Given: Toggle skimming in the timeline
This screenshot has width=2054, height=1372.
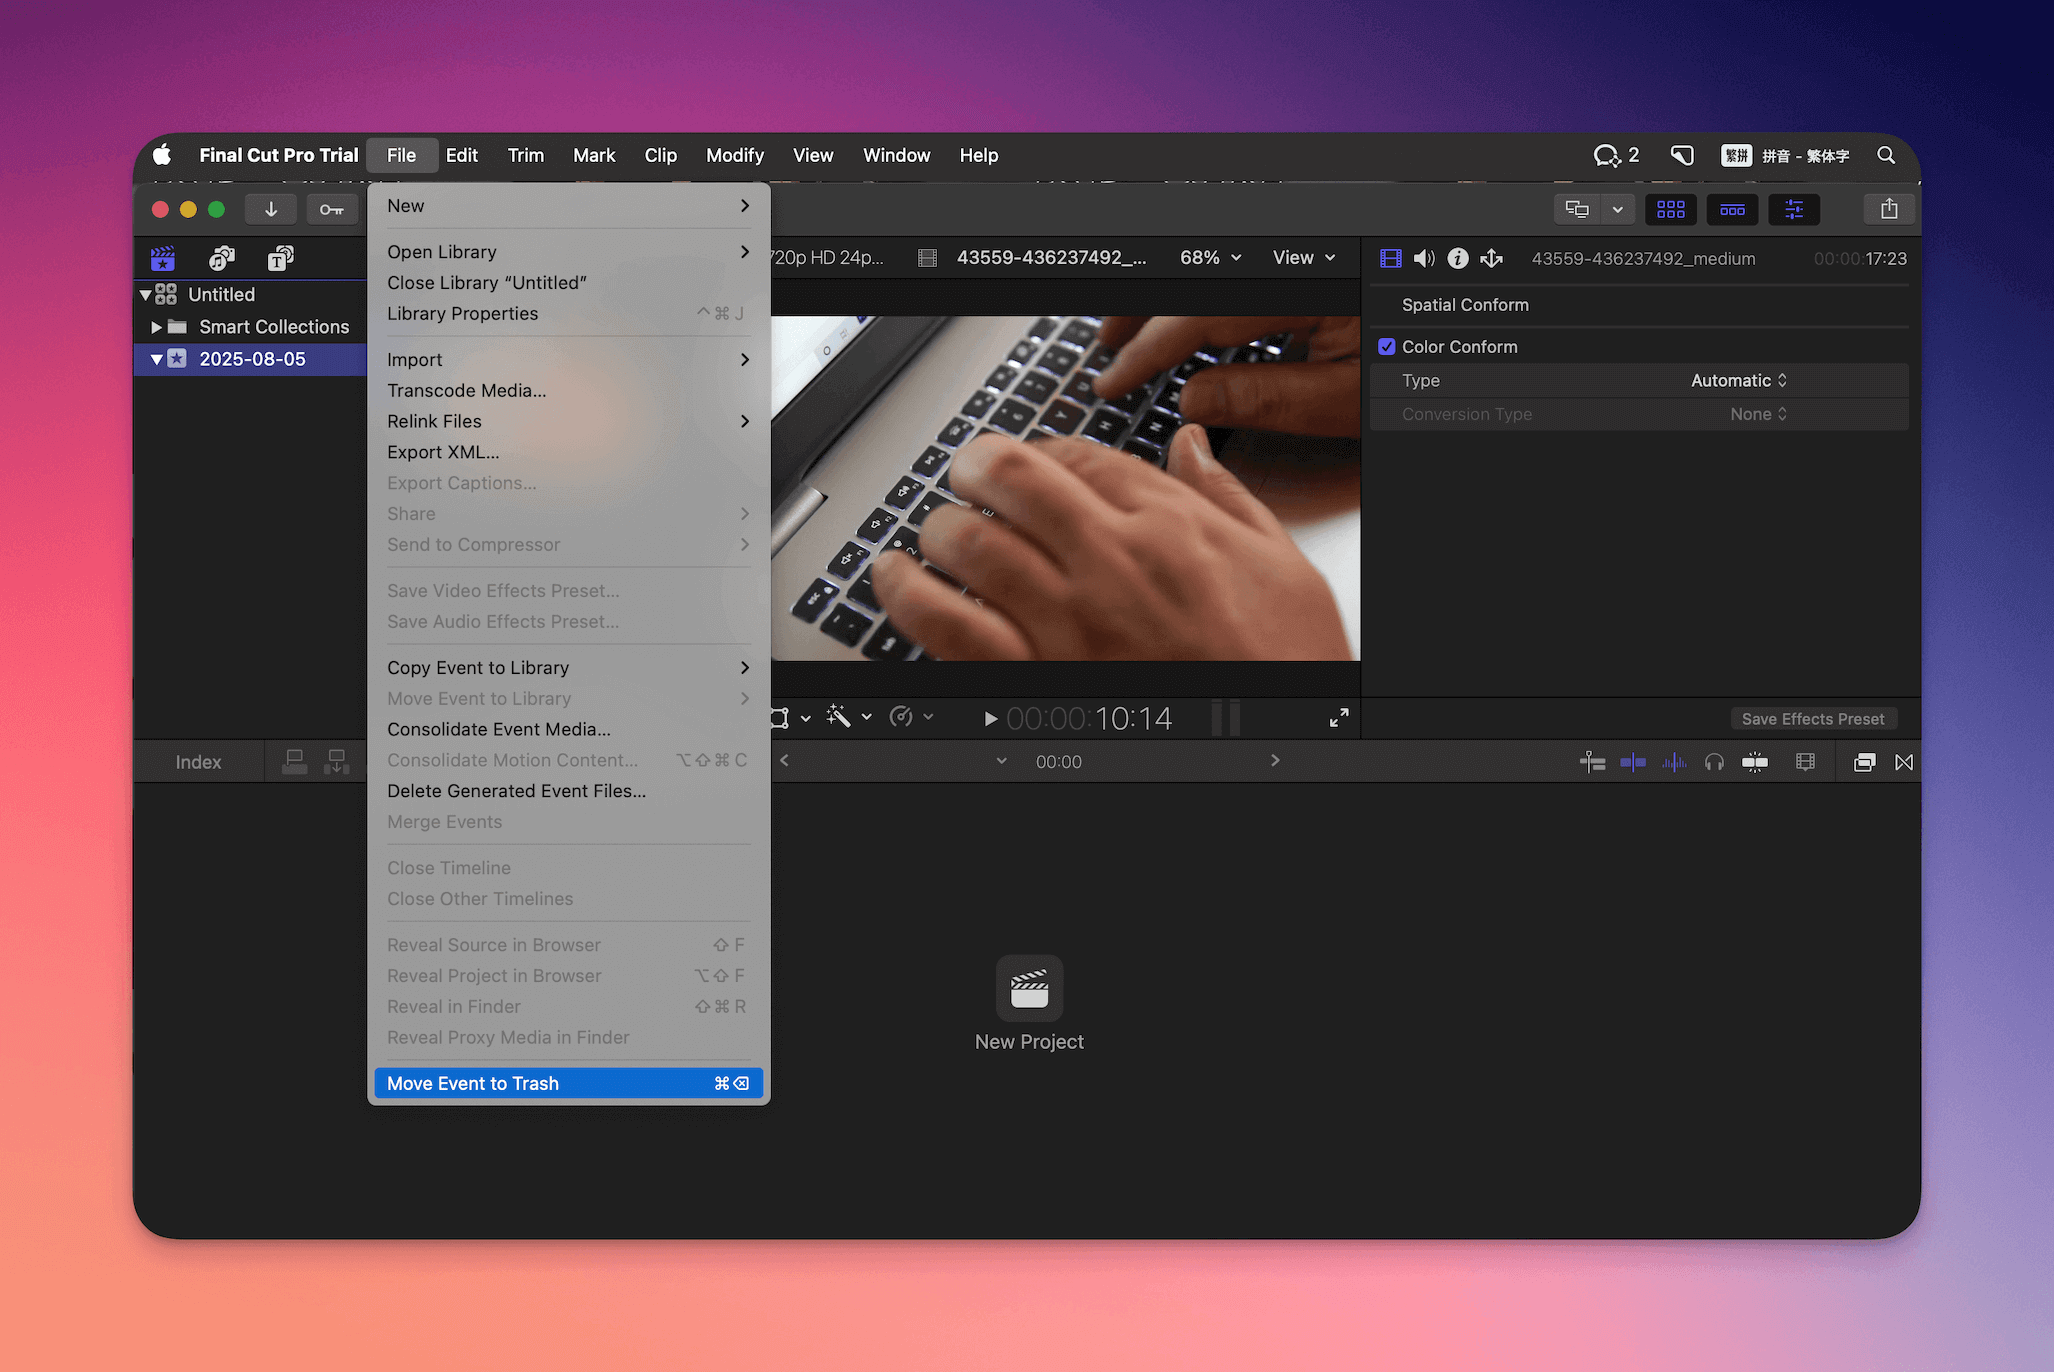Looking at the screenshot, I should point(1633,762).
